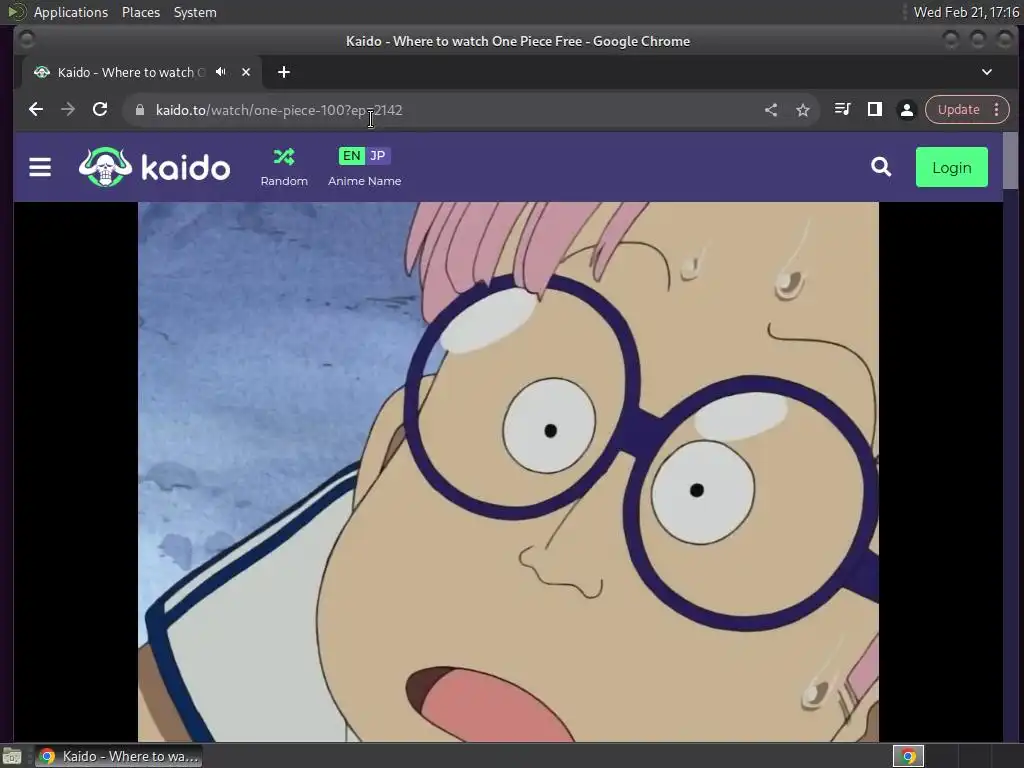The image size is (1024, 768).
Task: Bookmark this tab with the star
Action: (803, 110)
